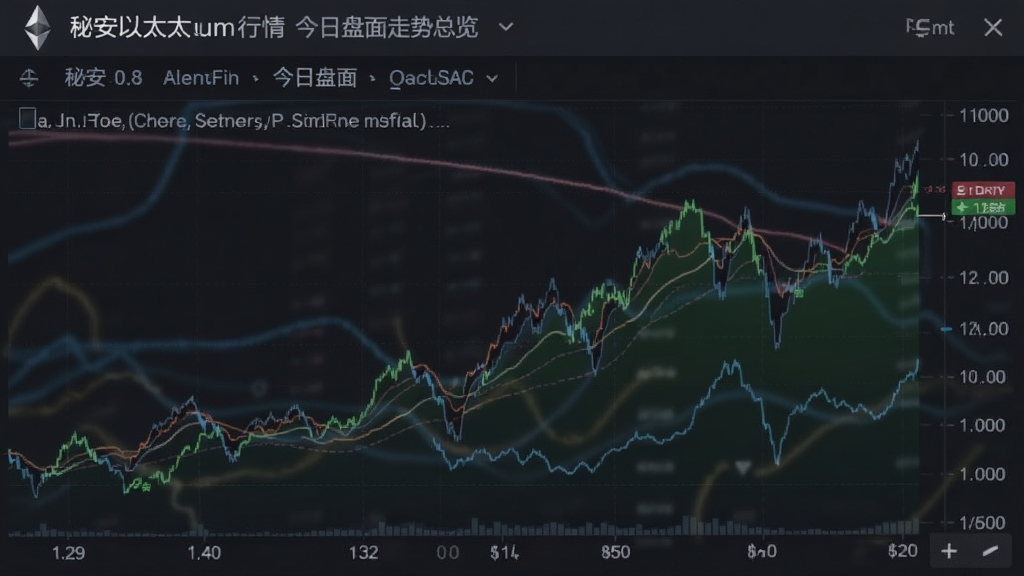Image resolution: width=1024 pixels, height=576 pixels.
Task: Click the down-triangle marker on the chart
Action: tap(743, 468)
